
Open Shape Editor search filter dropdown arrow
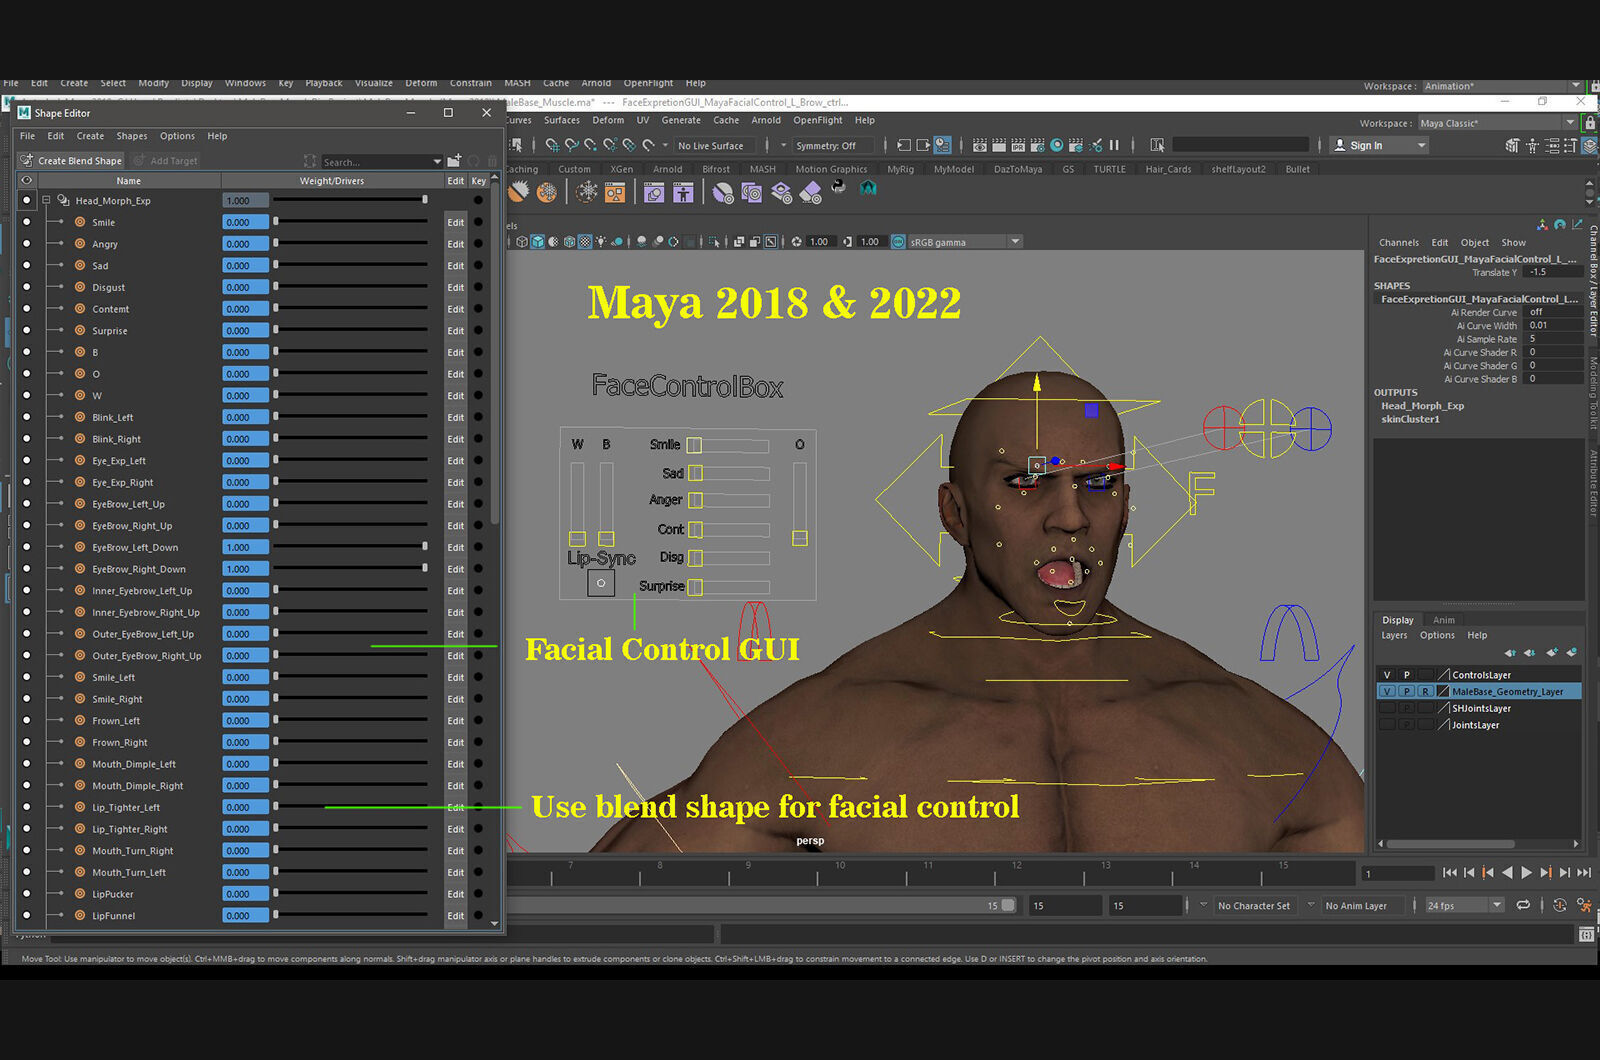tap(437, 161)
